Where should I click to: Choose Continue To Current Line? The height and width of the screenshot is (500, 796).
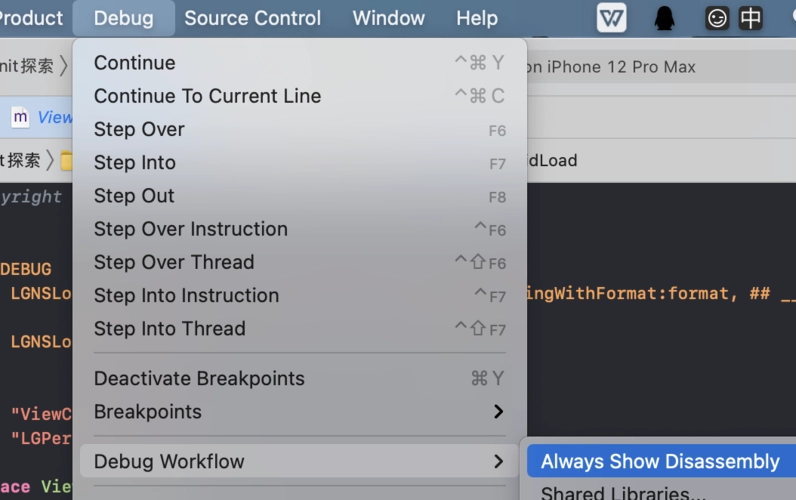[207, 96]
